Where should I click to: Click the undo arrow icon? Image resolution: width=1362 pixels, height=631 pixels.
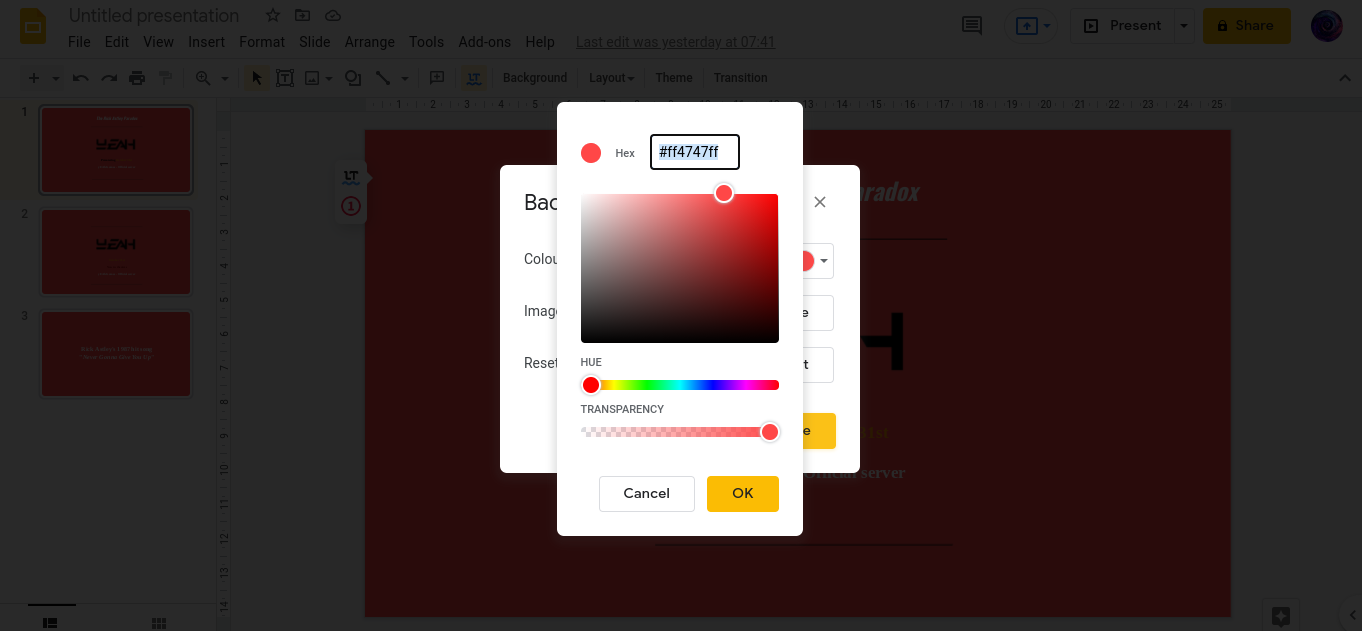coord(80,78)
